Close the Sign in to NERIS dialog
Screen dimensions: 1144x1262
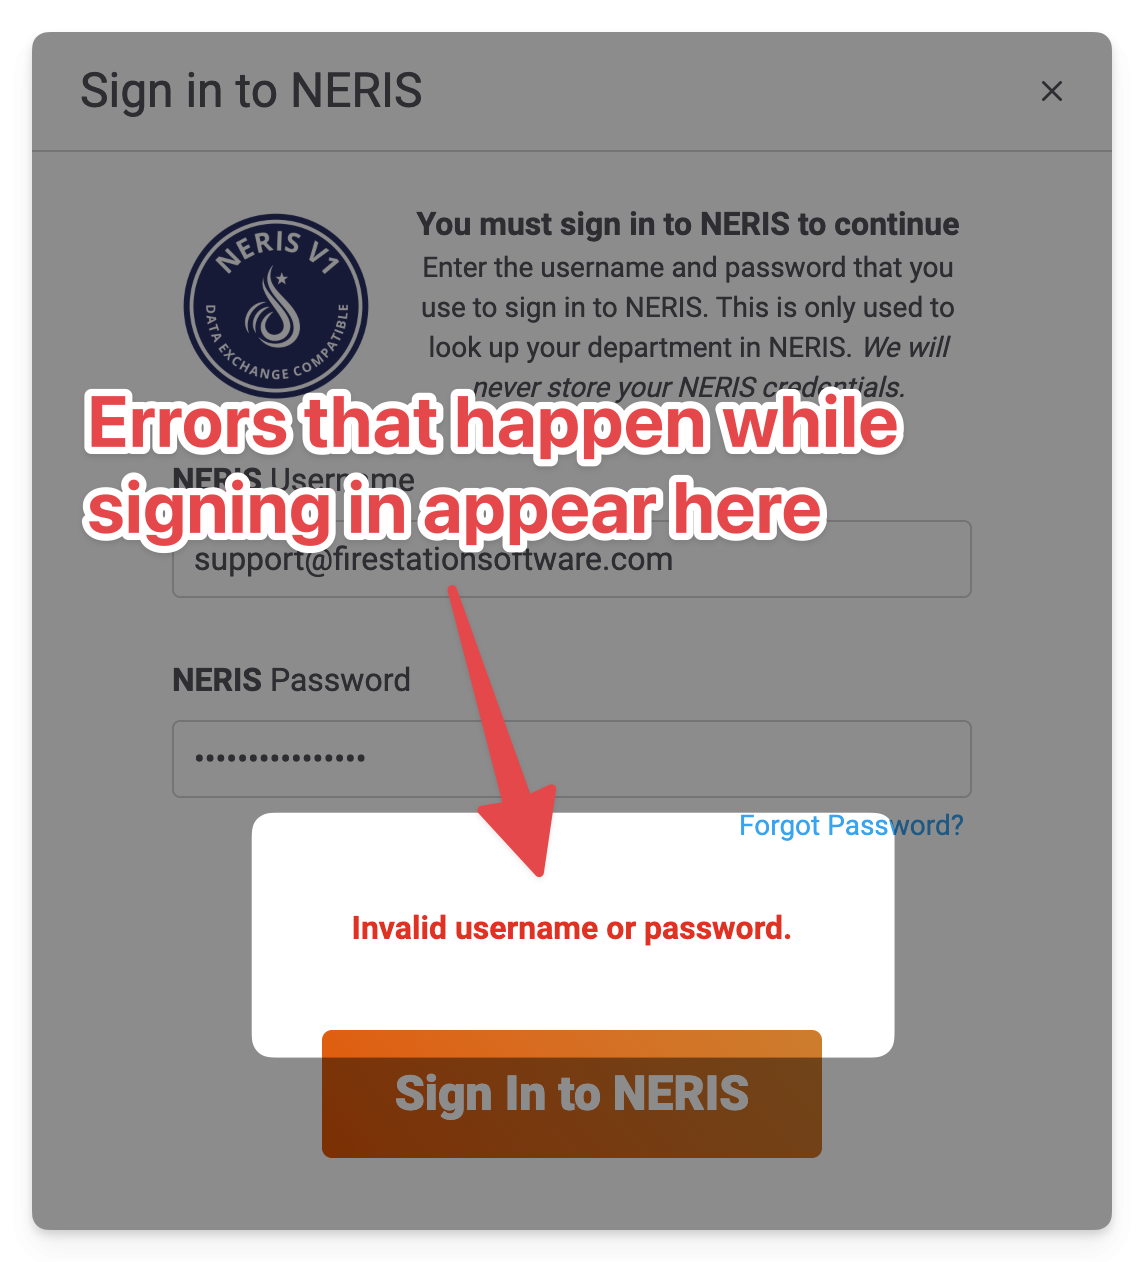pyautogui.click(x=1051, y=91)
